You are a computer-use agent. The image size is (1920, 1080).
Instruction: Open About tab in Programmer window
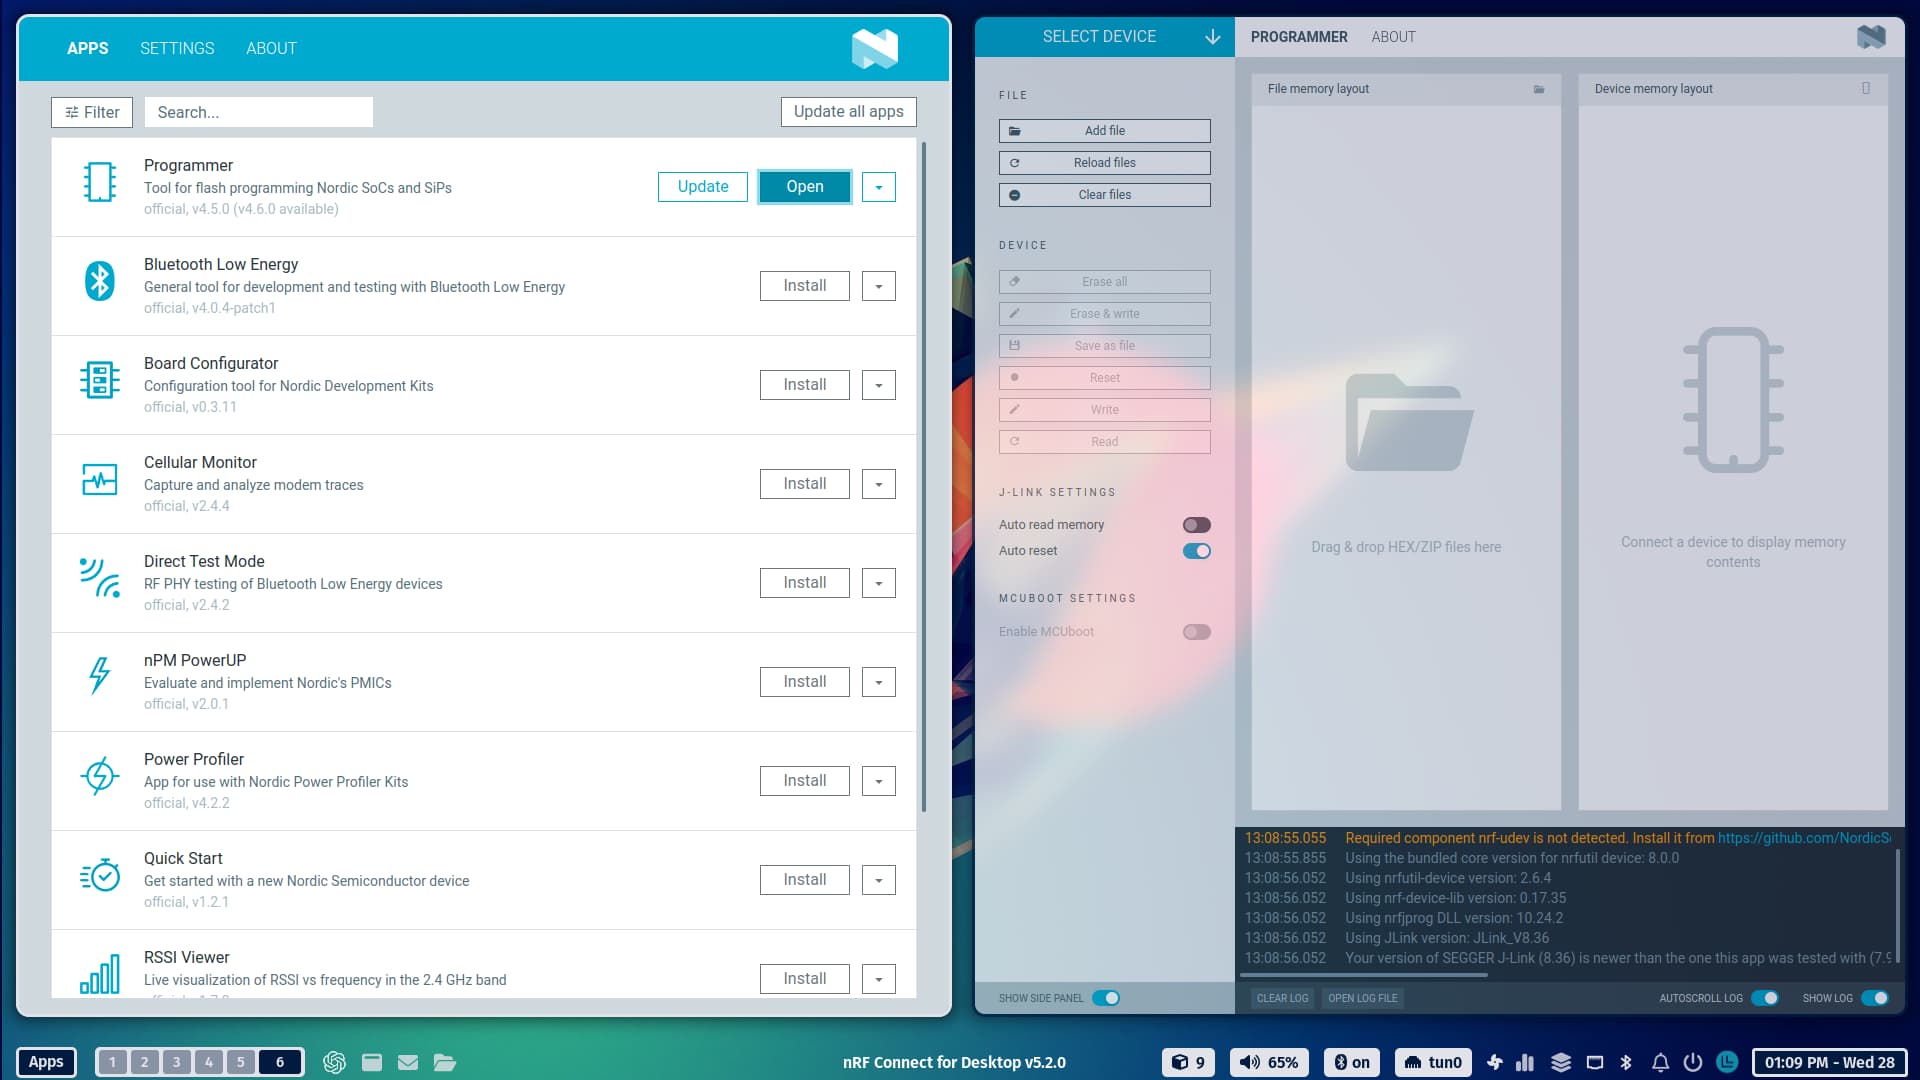click(x=1393, y=37)
